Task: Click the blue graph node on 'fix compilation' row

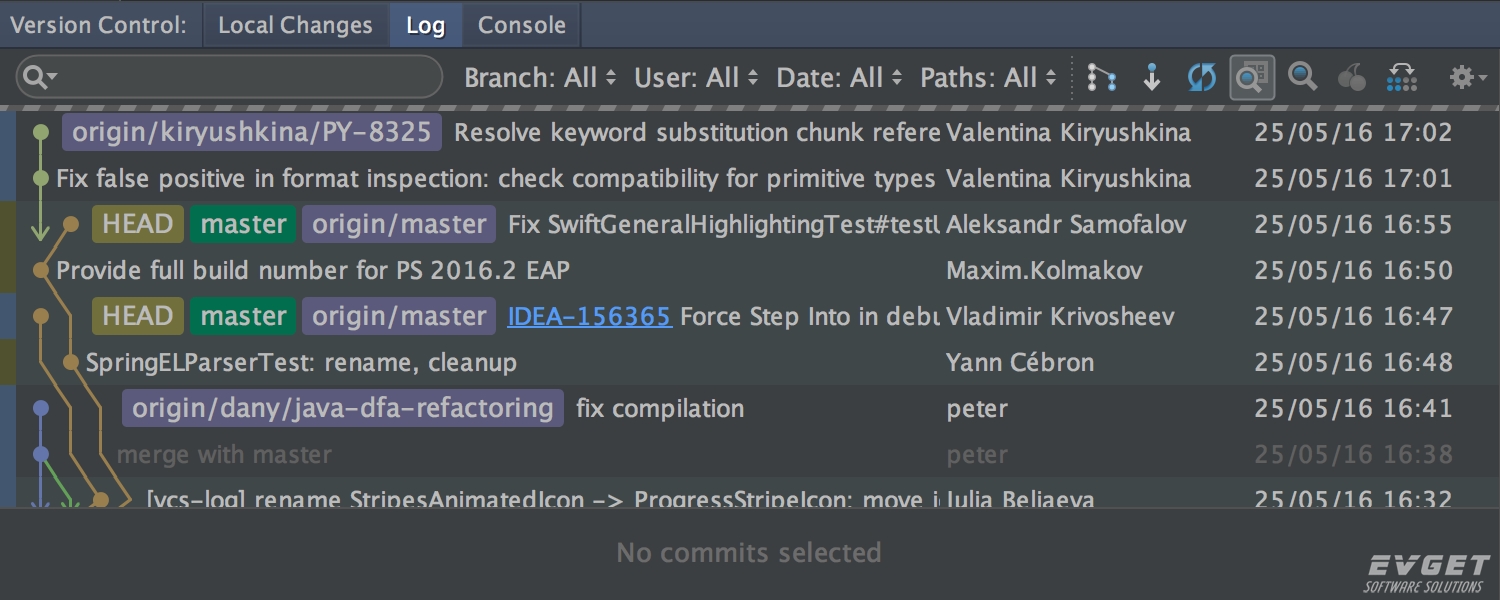Action: (x=40, y=408)
